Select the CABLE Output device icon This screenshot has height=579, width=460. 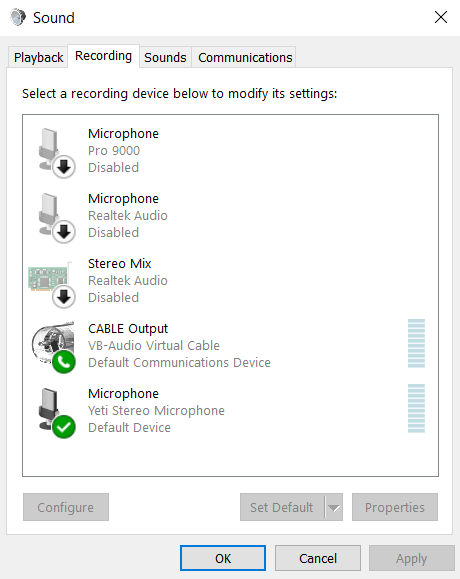[53, 347]
